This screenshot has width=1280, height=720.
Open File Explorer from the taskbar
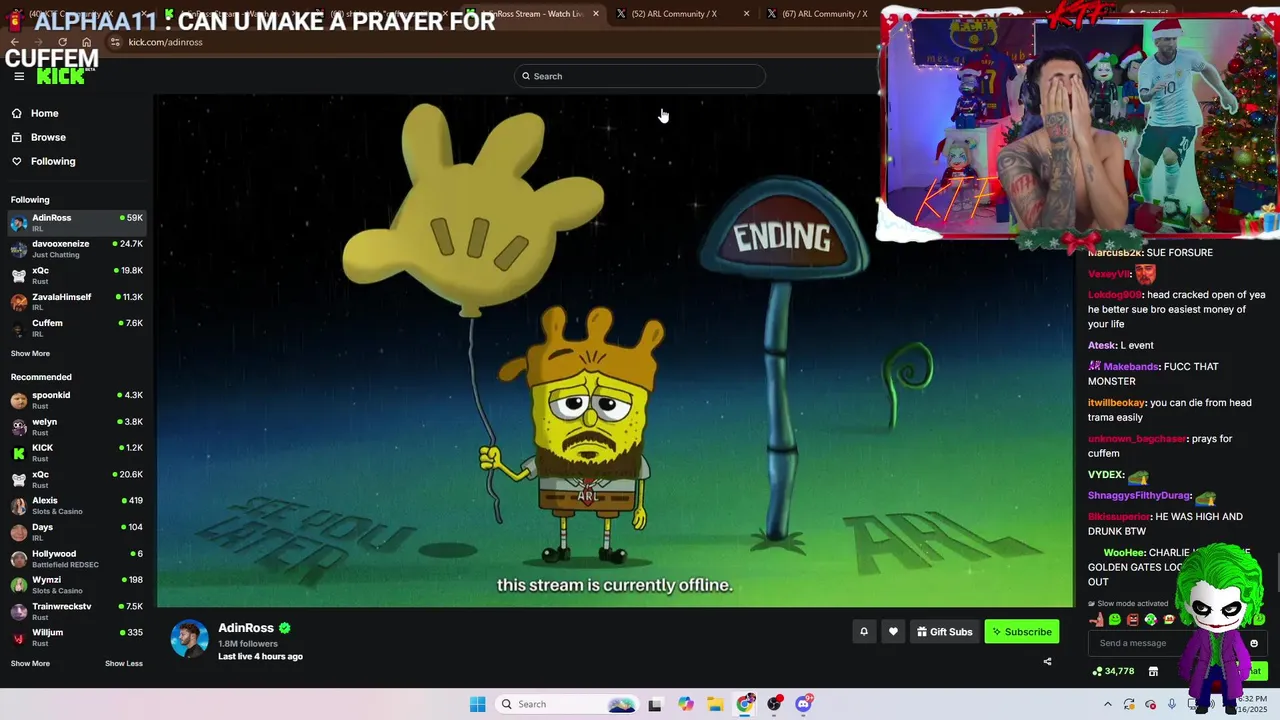715,704
